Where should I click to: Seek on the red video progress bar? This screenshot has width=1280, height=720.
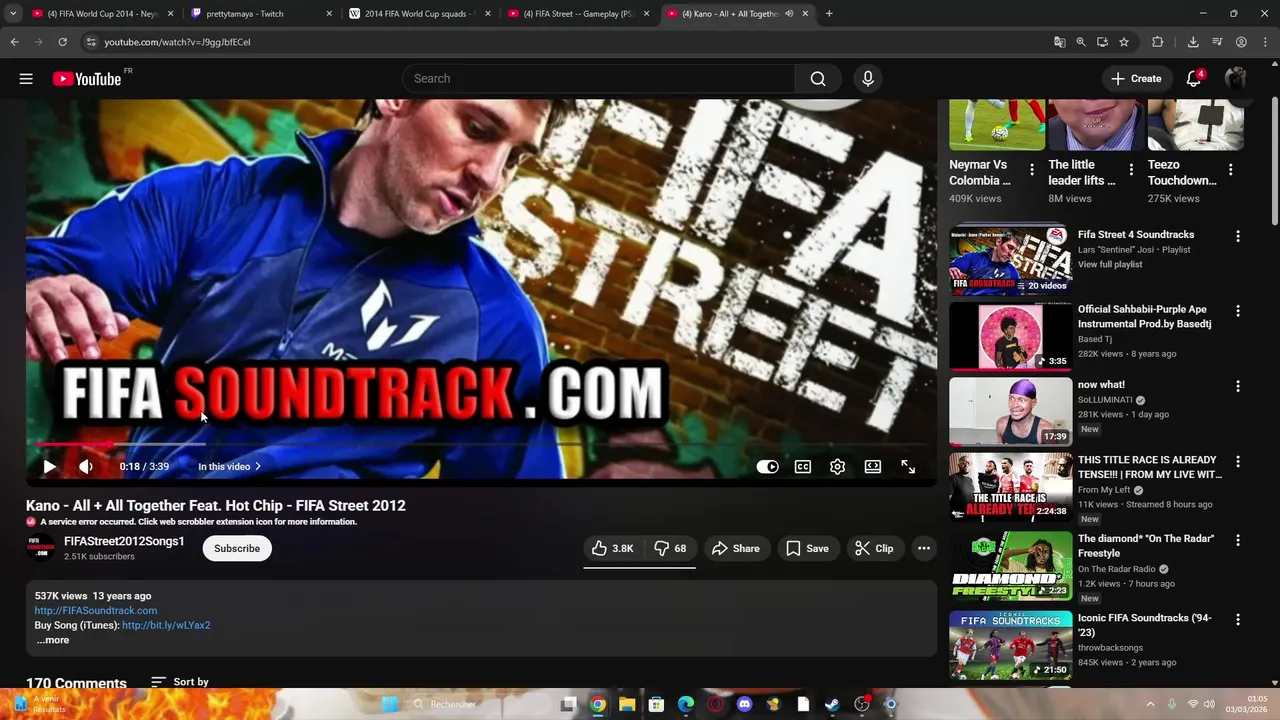click(x=481, y=444)
